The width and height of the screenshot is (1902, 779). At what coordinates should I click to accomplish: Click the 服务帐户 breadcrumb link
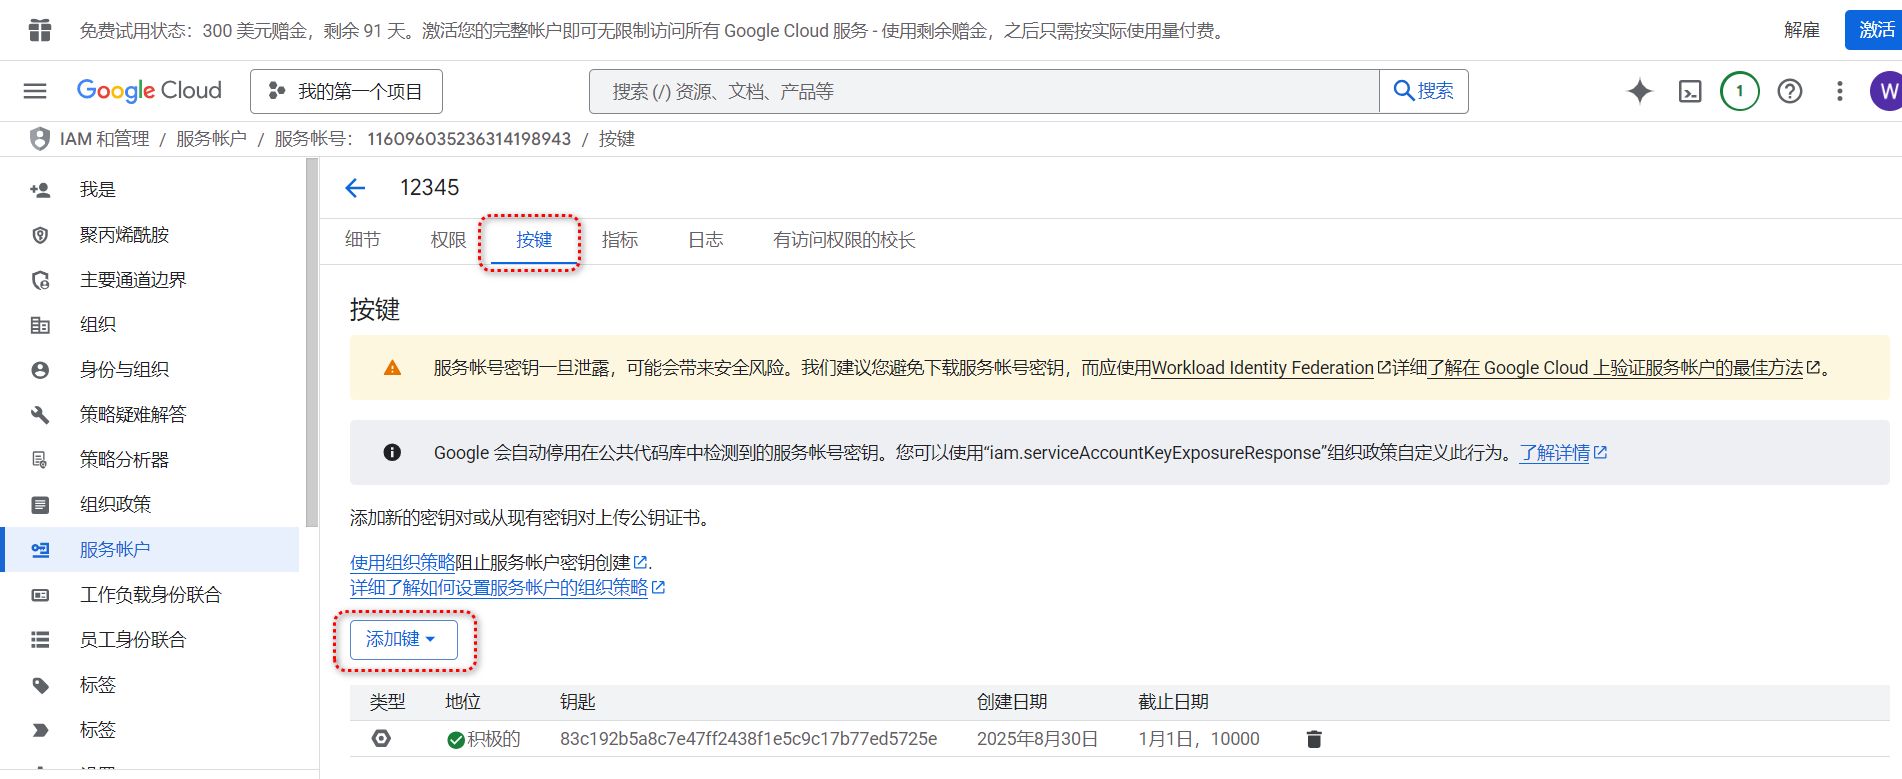211,139
